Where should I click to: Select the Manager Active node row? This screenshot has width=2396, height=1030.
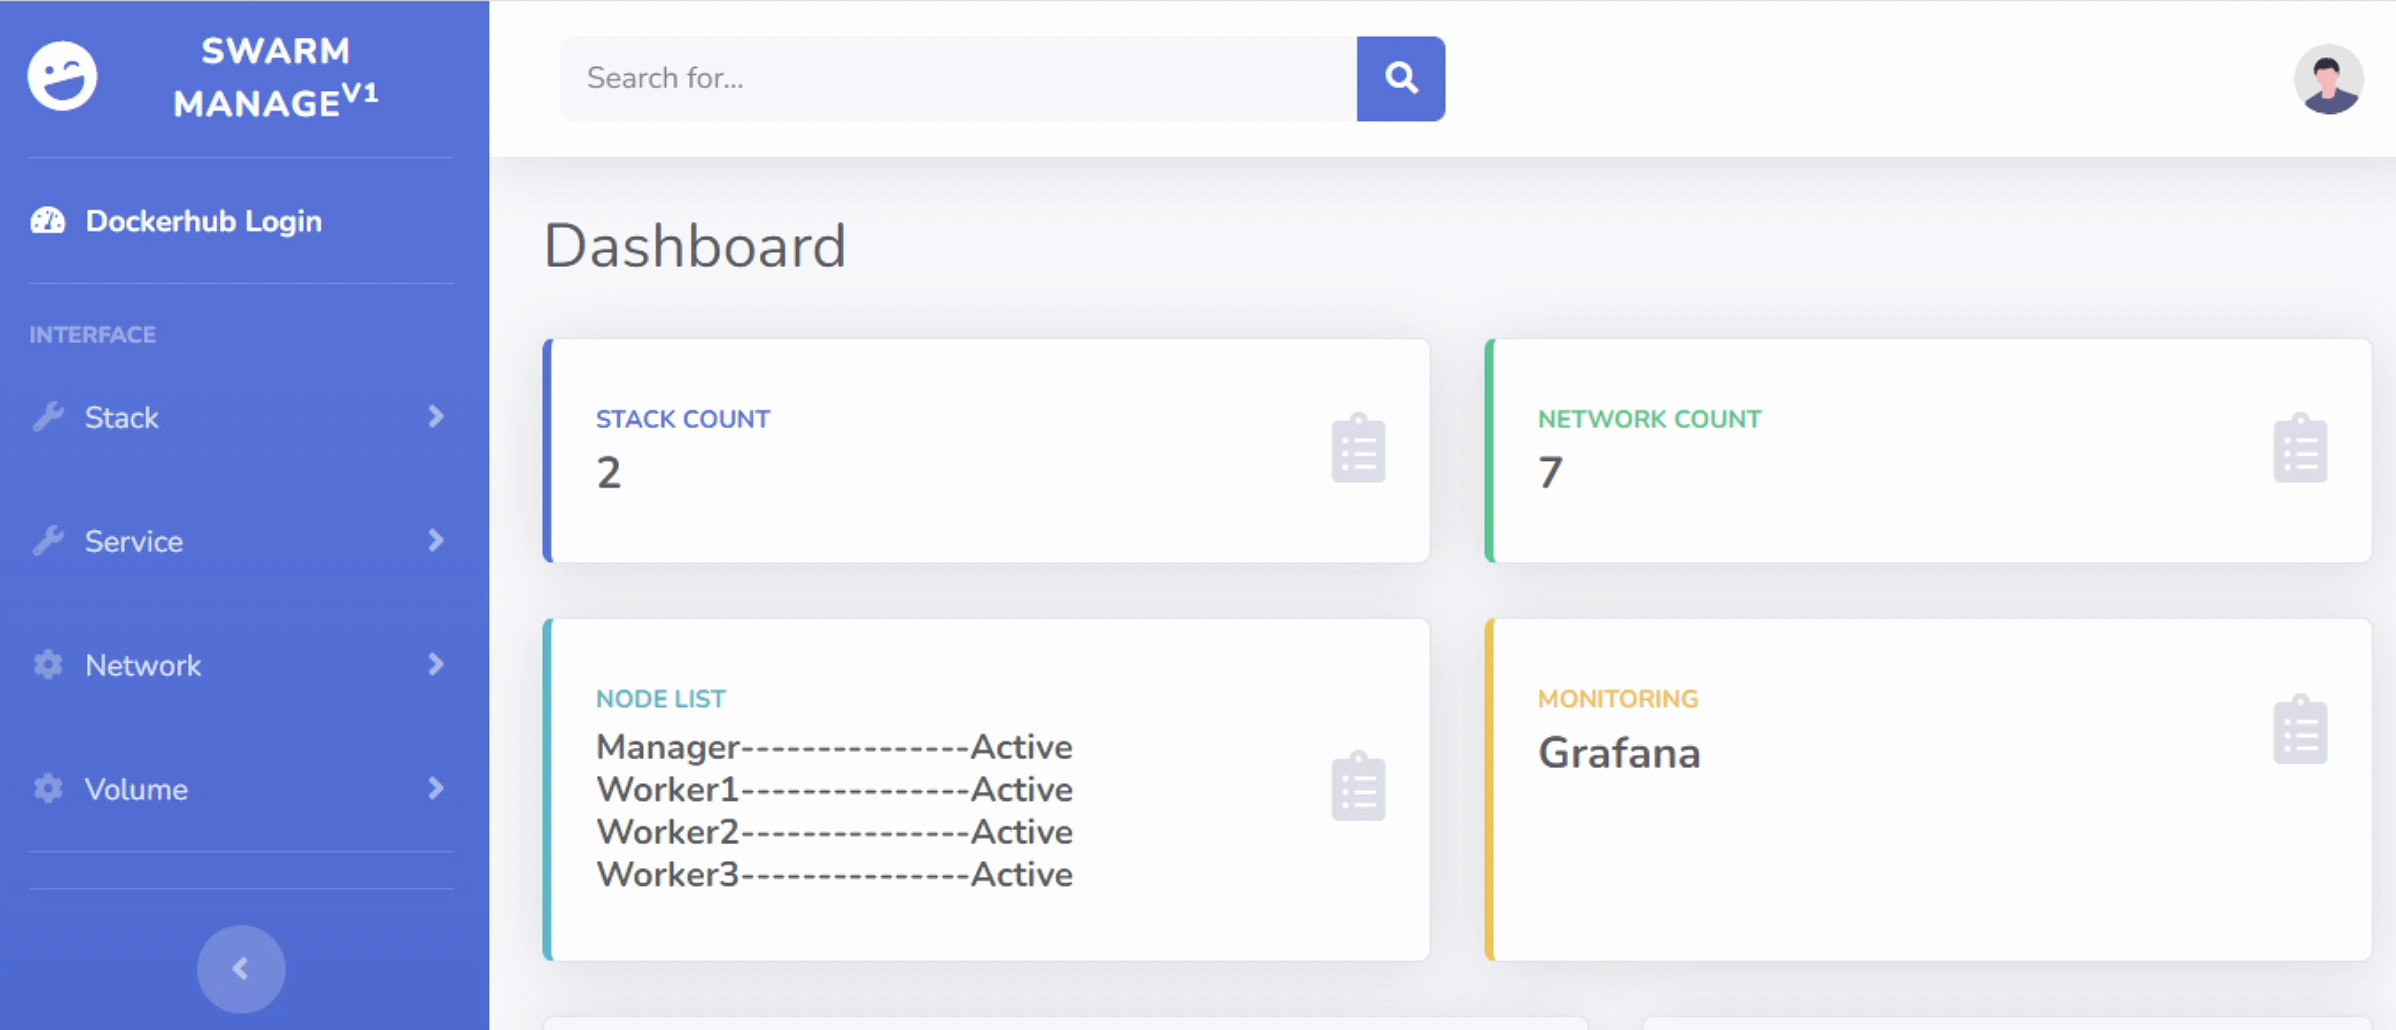[x=834, y=747]
